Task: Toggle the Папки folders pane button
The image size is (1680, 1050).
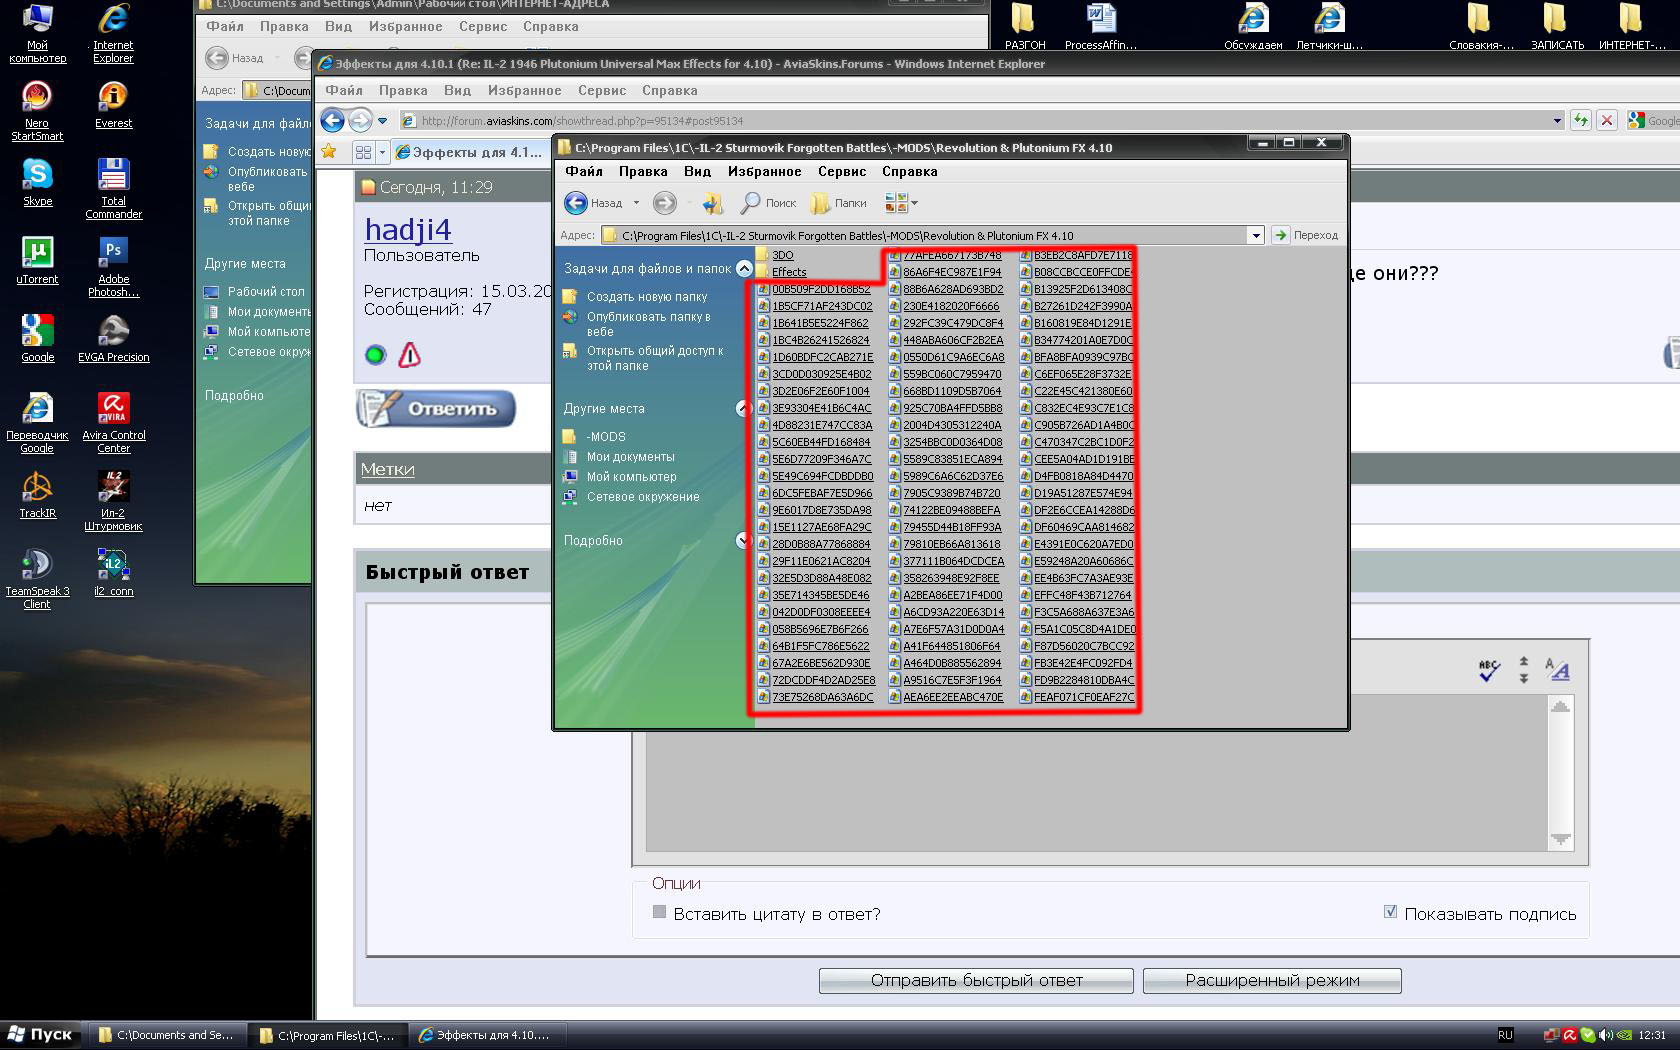Action: [838, 203]
